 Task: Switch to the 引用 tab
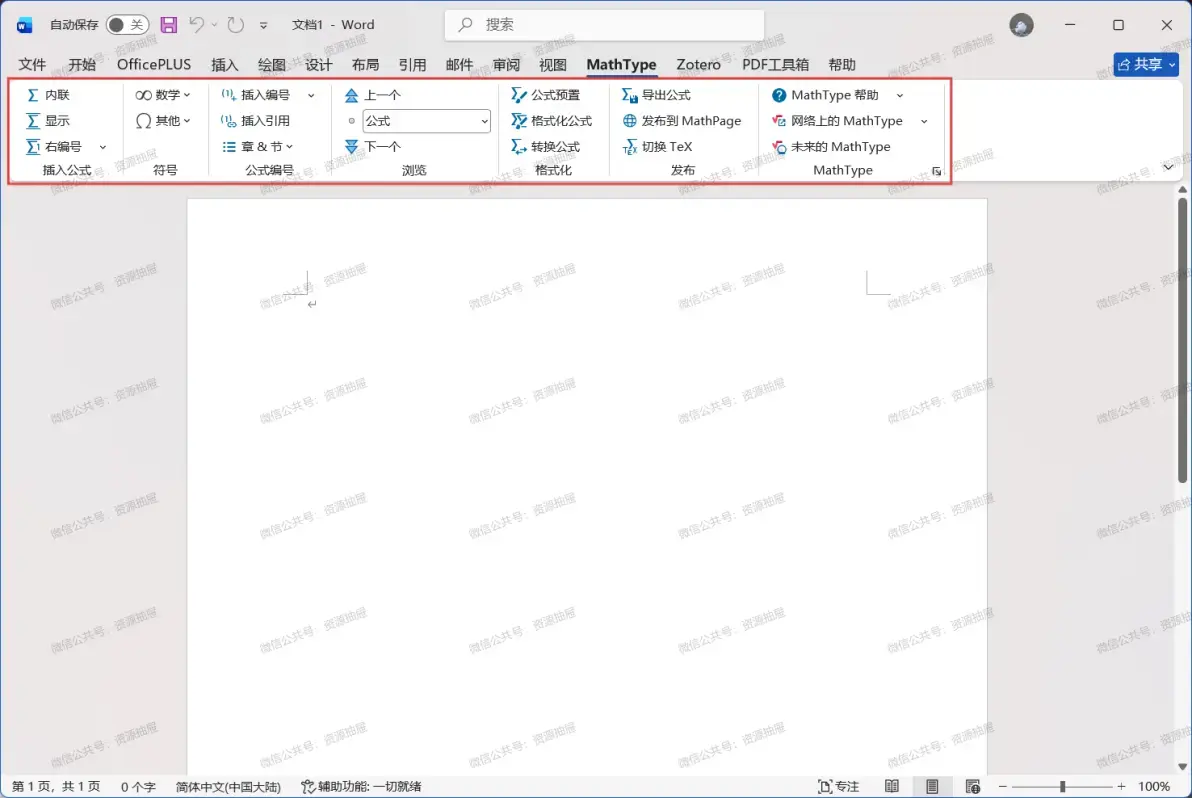[x=412, y=65]
